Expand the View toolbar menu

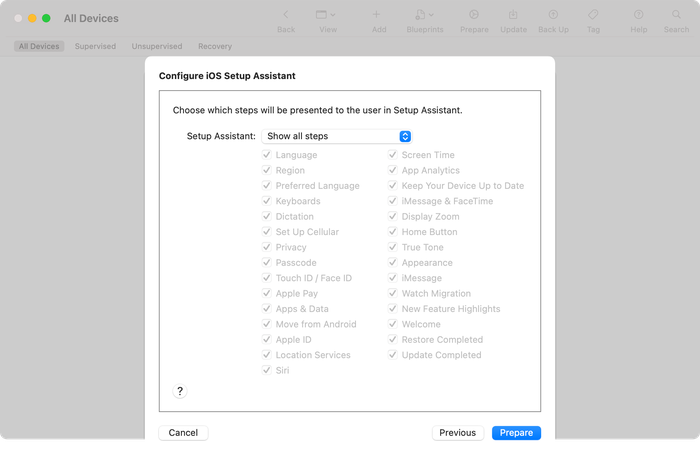(x=326, y=15)
